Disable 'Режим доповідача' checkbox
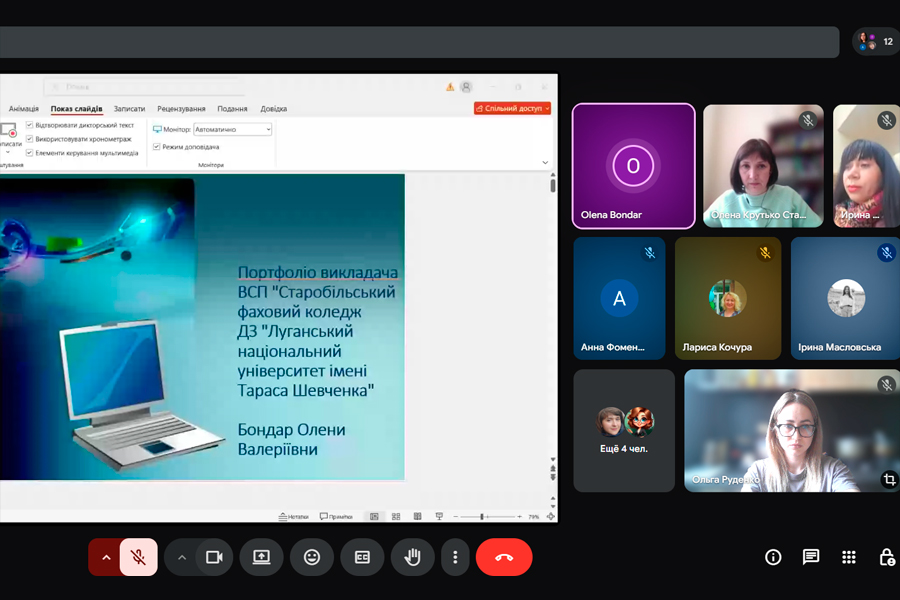Screen dimensions: 900x600 157,147
